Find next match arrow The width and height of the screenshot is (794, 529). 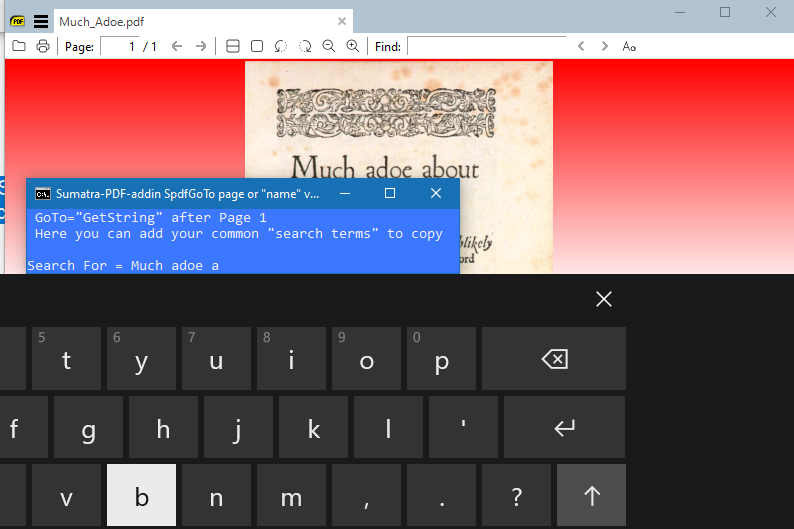(604, 46)
